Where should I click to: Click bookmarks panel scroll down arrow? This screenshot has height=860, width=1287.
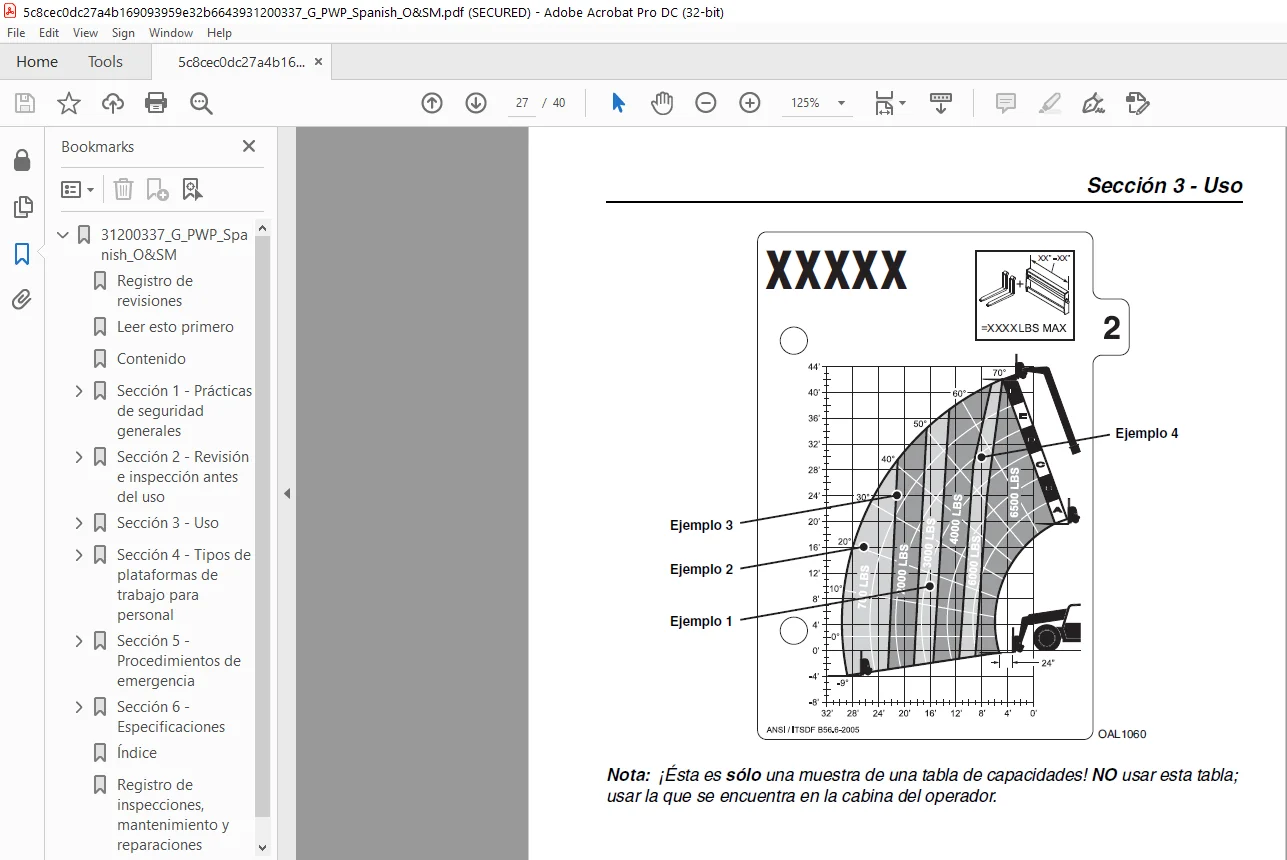click(263, 847)
